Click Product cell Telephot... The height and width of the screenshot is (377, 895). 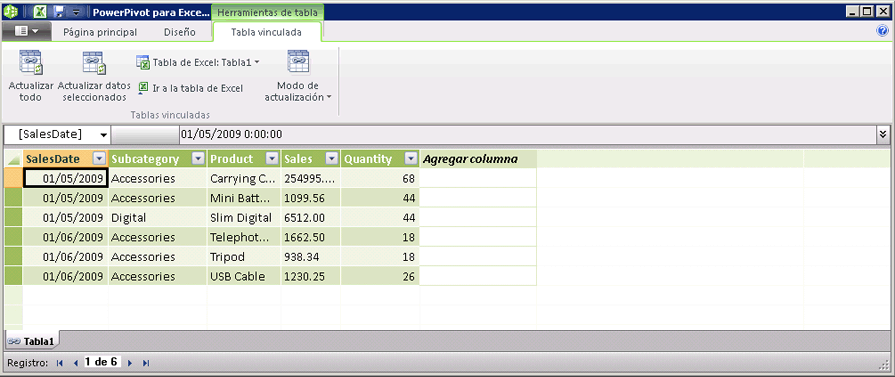(x=244, y=237)
